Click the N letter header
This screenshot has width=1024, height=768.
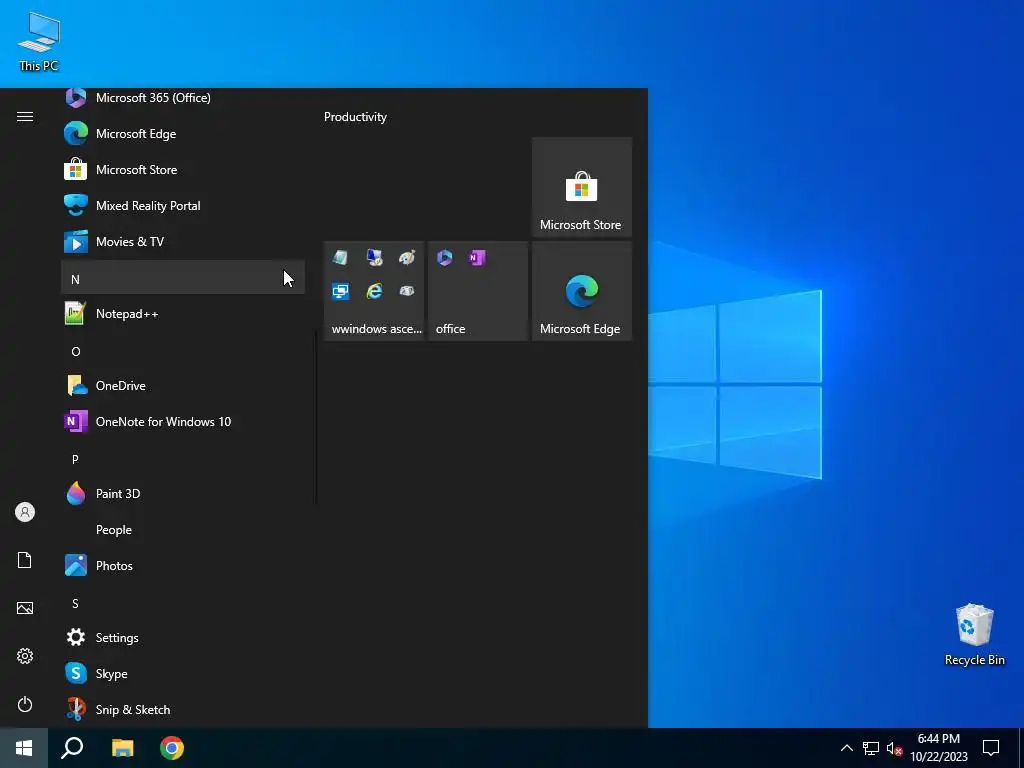tap(183, 278)
